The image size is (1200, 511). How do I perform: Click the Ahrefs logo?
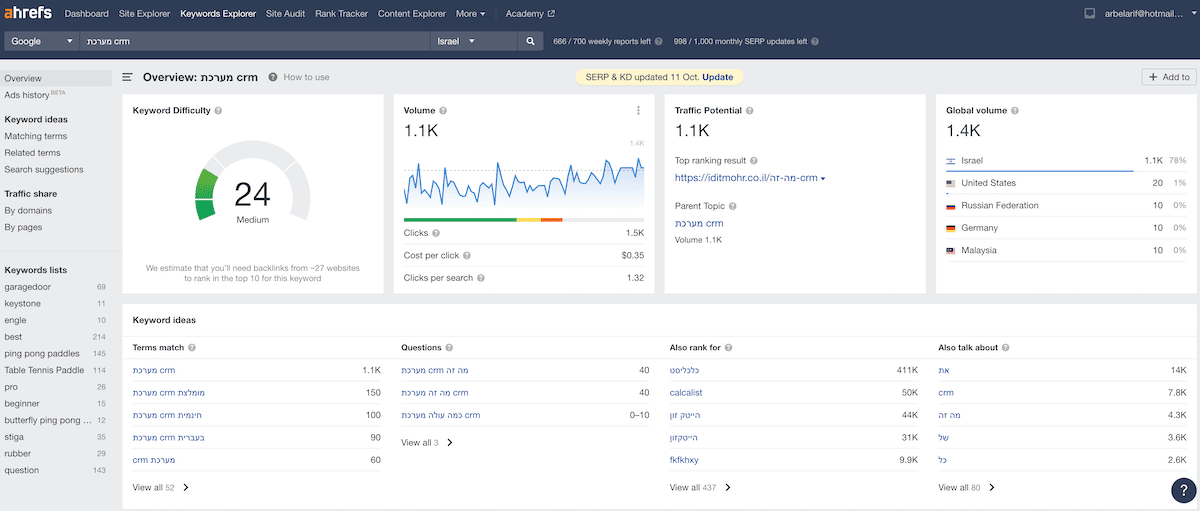point(29,14)
